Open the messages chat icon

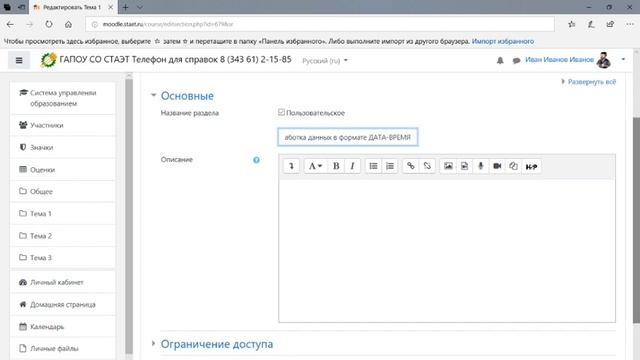[516, 60]
